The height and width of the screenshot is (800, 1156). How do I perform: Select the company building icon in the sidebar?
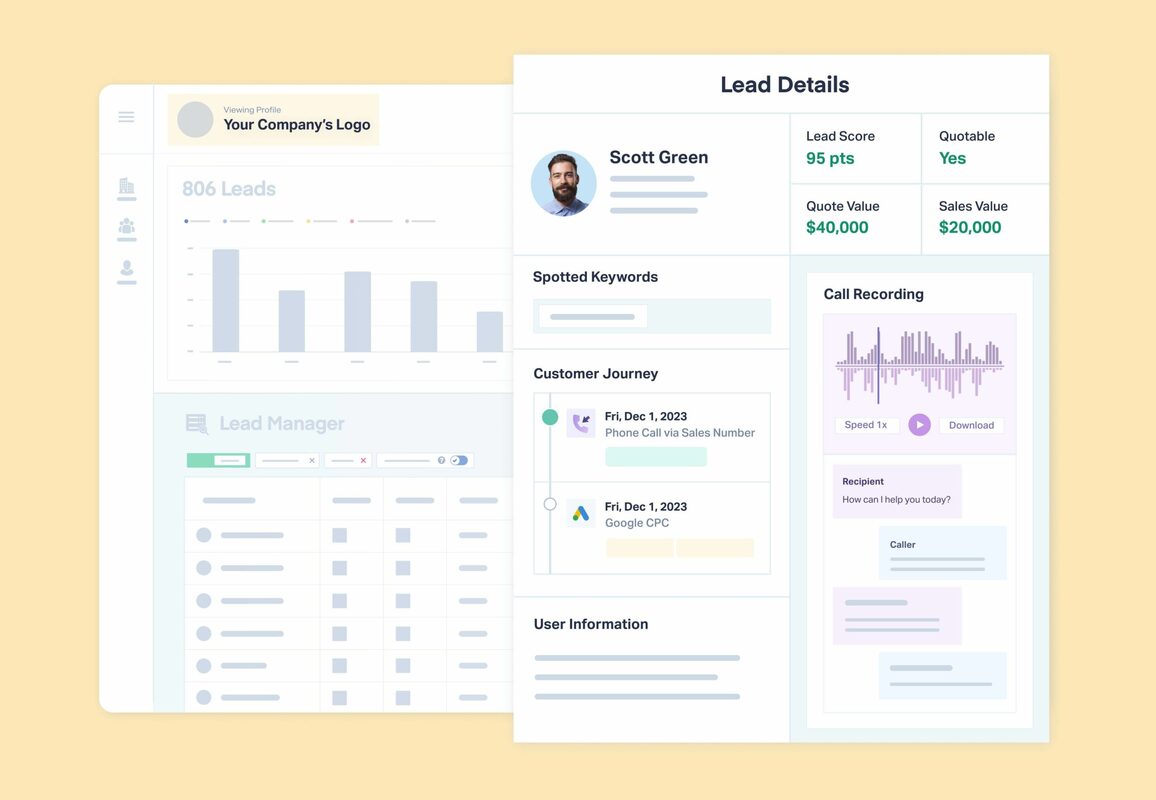tap(126, 186)
